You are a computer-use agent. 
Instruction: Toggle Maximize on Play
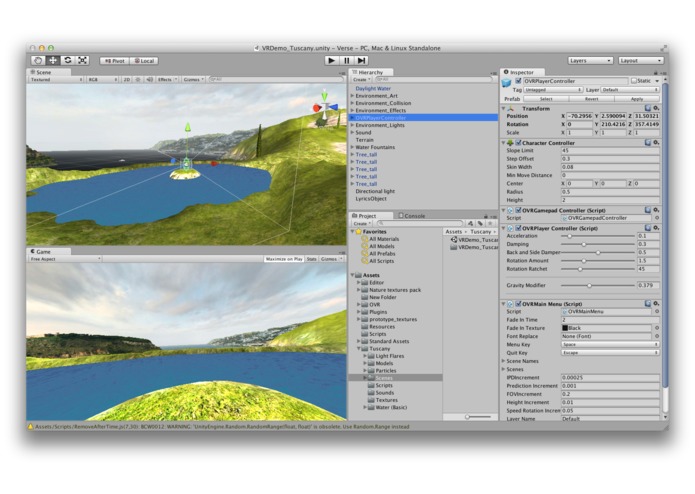284,259
